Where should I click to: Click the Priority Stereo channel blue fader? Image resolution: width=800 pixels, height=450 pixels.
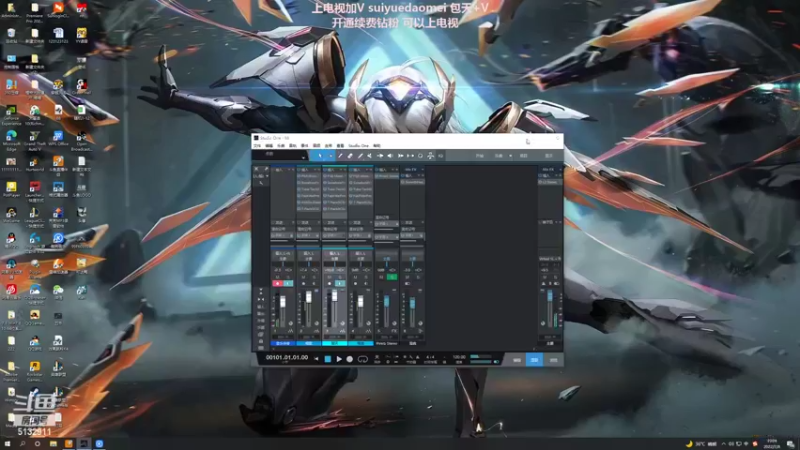click(x=386, y=301)
